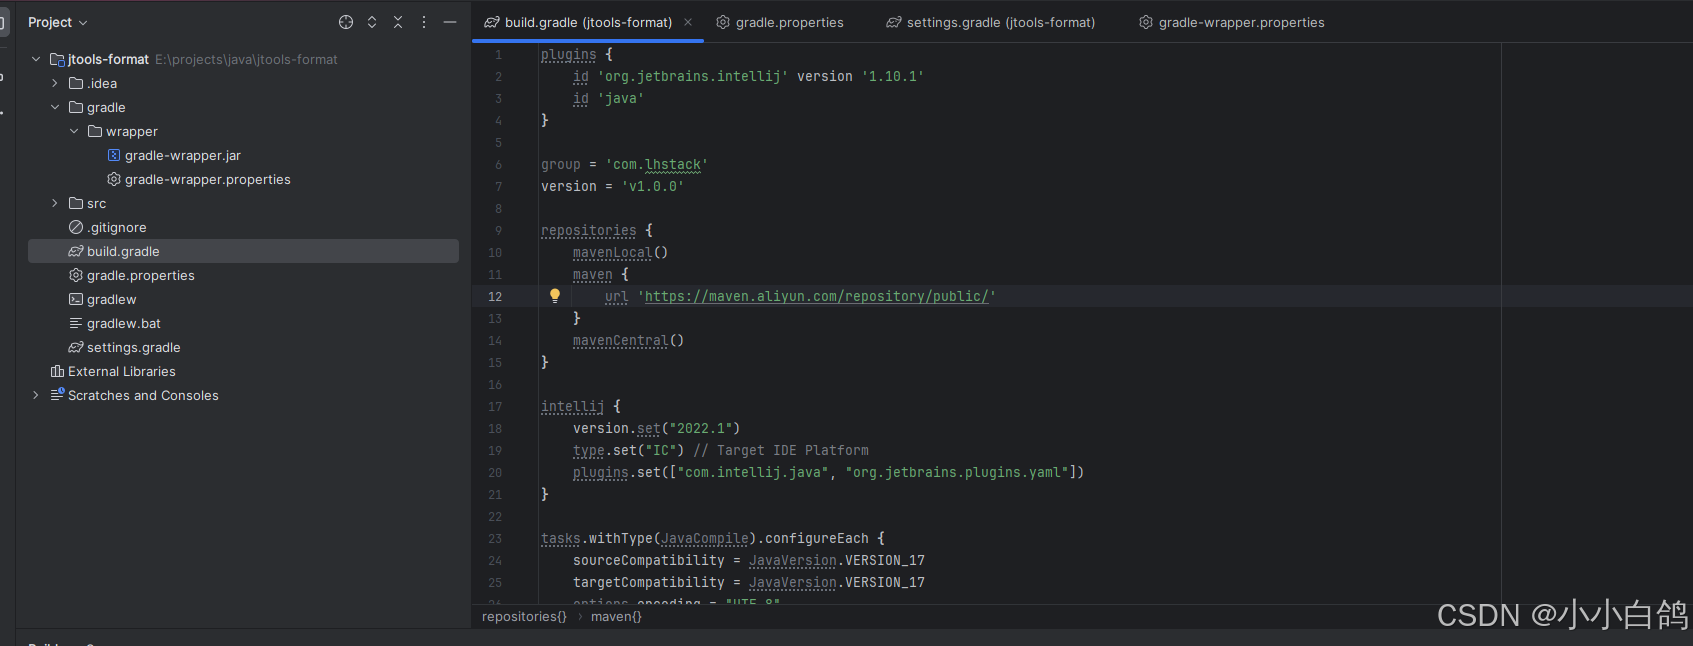Click Collapse All icon in Project panel
Image resolution: width=1693 pixels, height=646 pixels.
coord(398,22)
